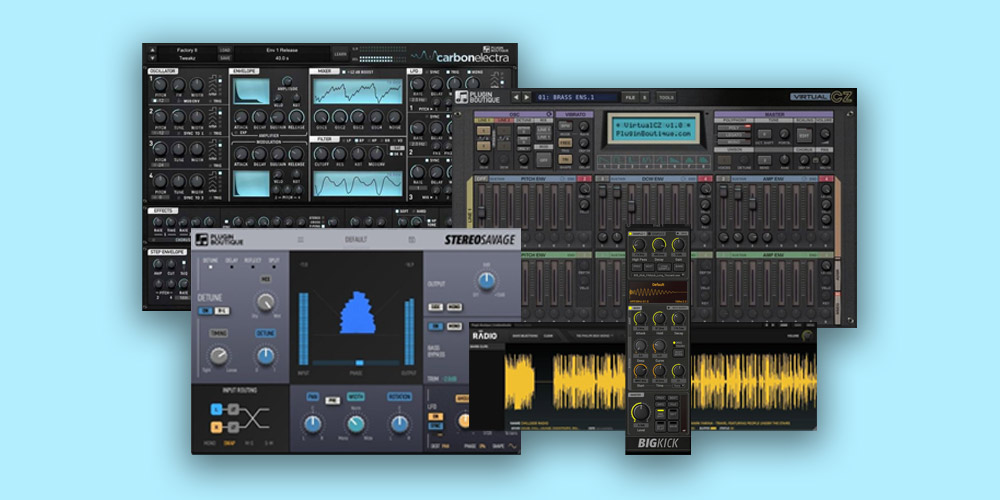Screen dimensions: 1000x500
Task: Open the FILE menu in VirtualCZ
Action: point(629,98)
